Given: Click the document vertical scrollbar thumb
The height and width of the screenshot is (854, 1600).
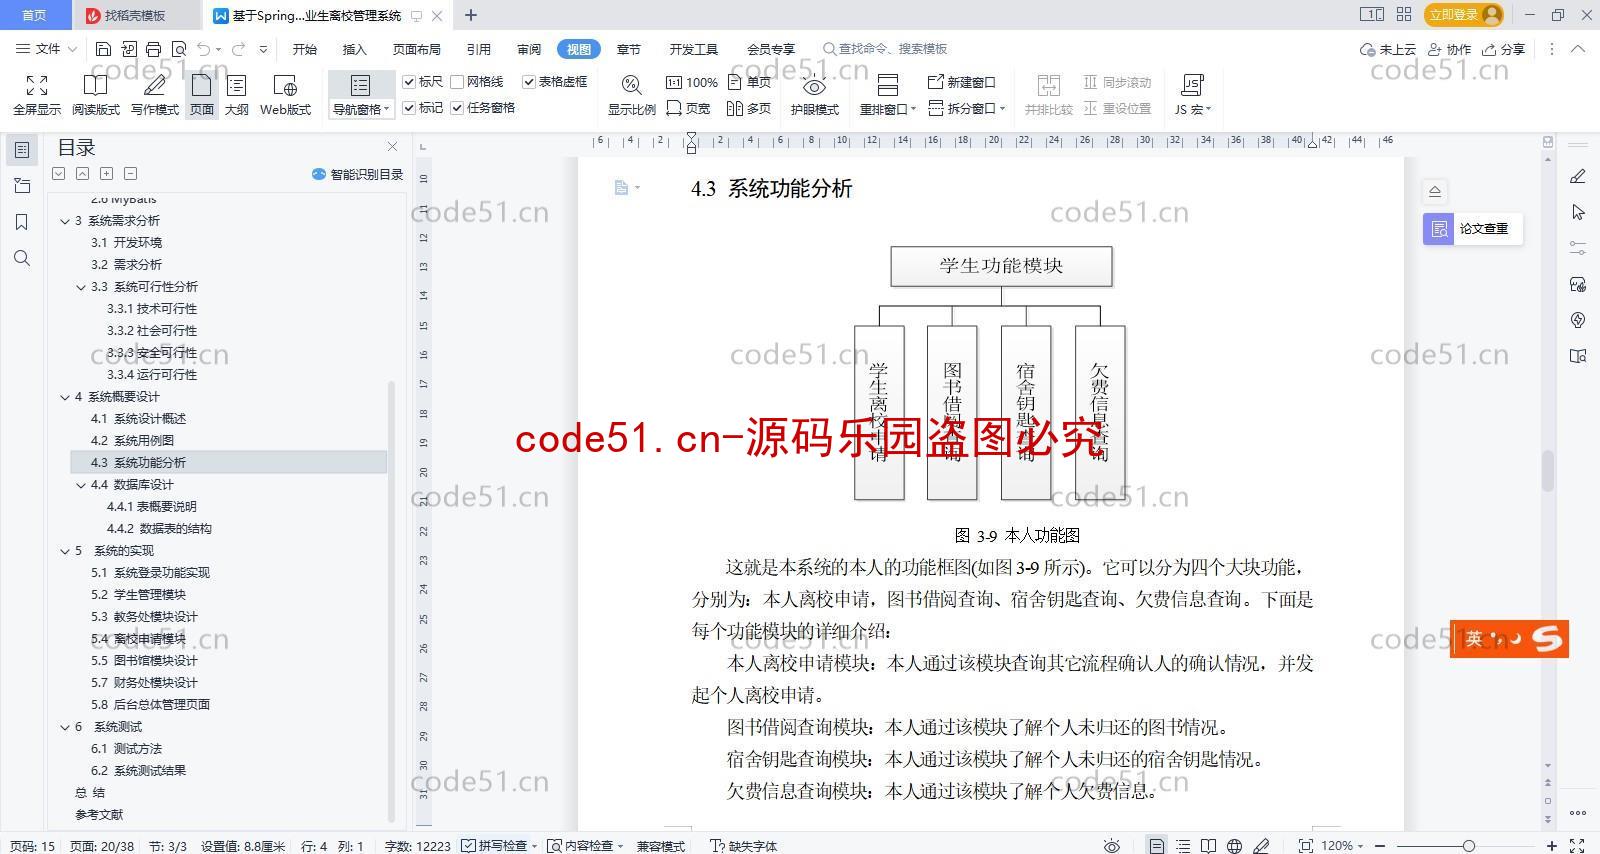Looking at the screenshot, I should [1548, 471].
